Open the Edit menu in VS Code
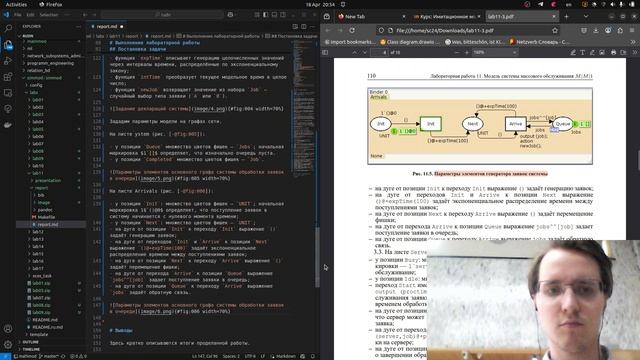The height and width of the screenshot is (360, 640). point(31,15)
